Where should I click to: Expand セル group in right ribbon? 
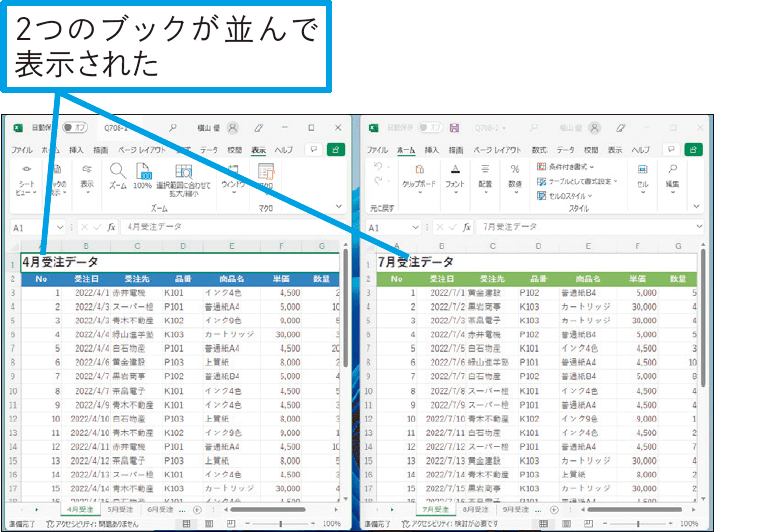click(643, 180)
